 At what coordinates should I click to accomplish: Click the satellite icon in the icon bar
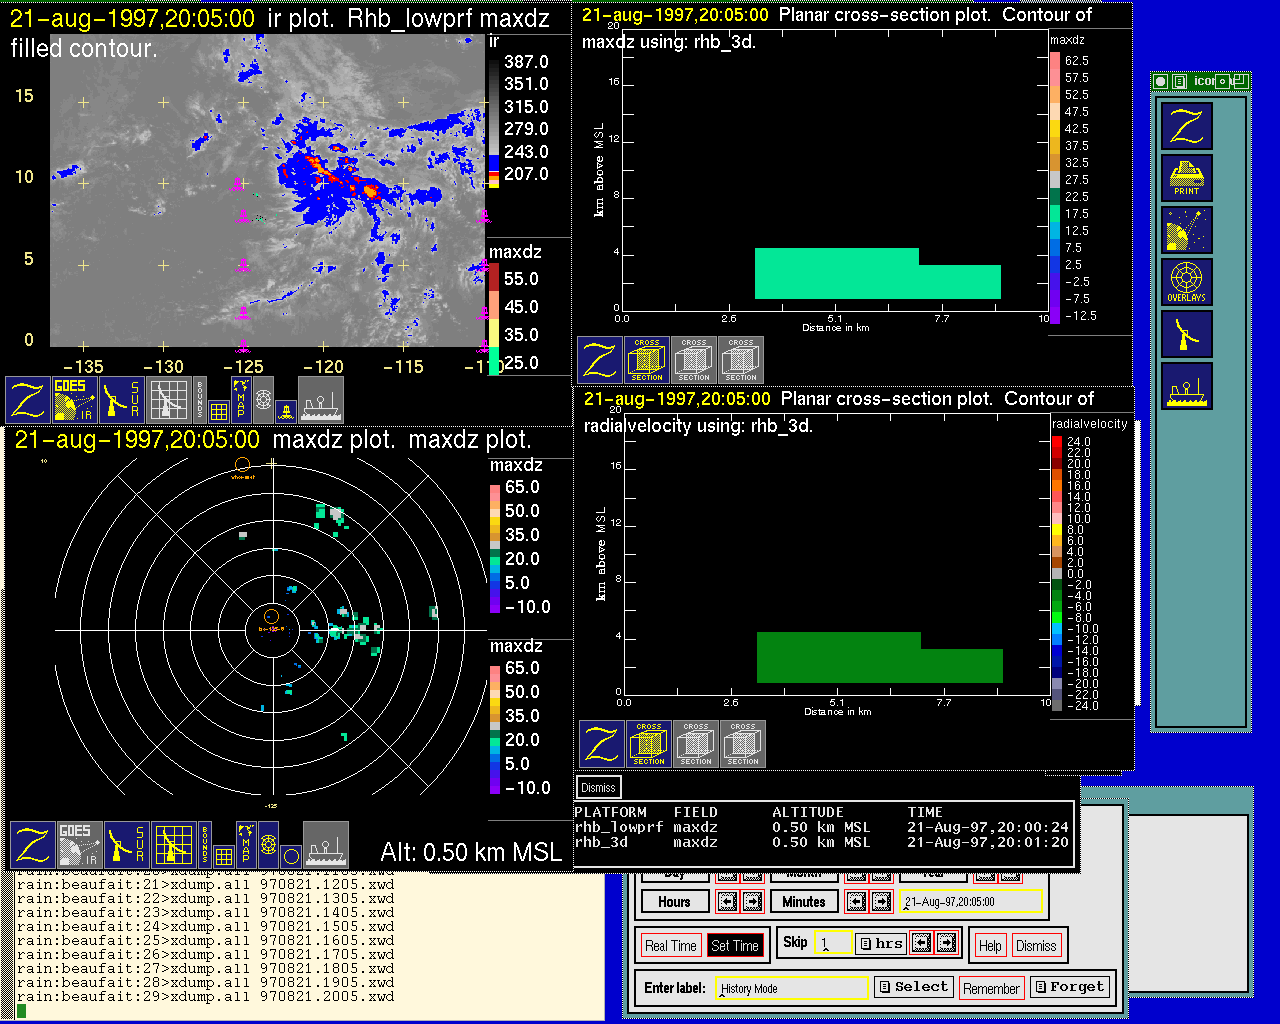pos(1186,230)
